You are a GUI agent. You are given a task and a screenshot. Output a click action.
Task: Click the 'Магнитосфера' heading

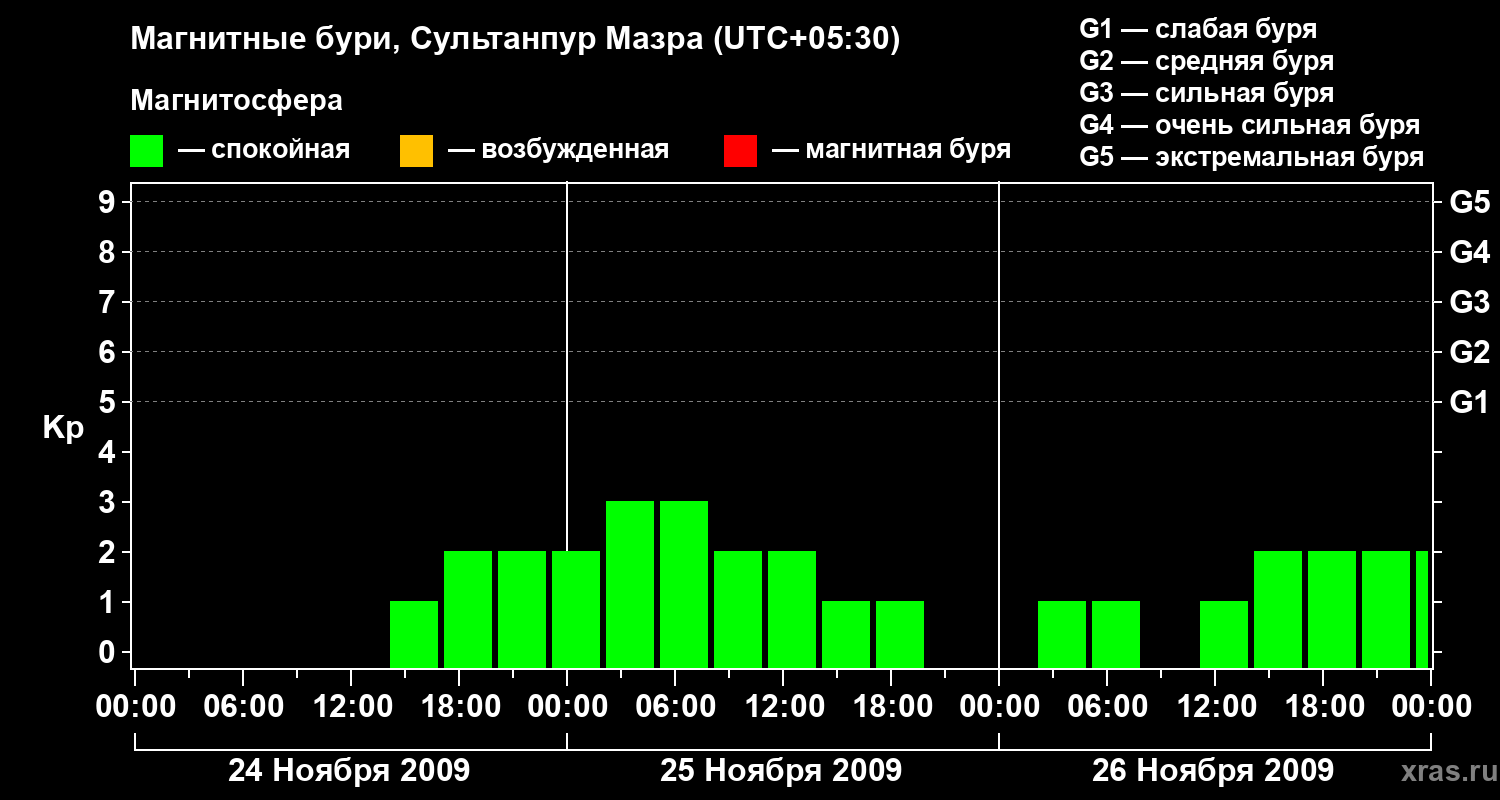pyautogui.click(x=237, y=101)
